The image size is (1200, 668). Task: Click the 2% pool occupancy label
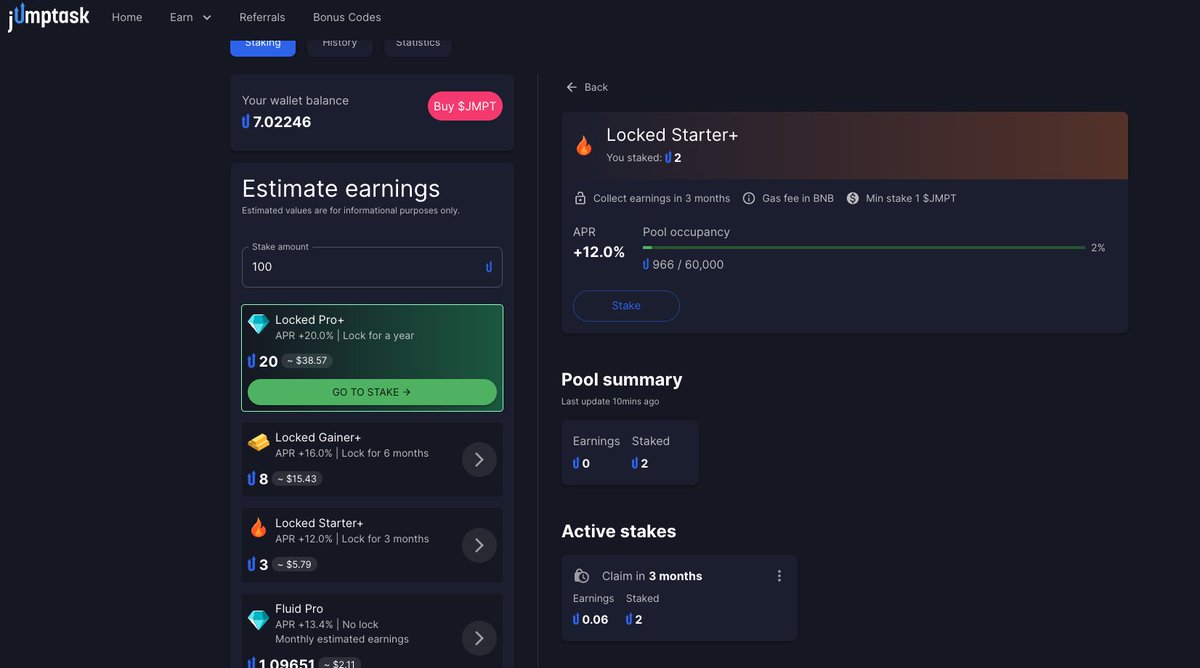click(1098, 248)
